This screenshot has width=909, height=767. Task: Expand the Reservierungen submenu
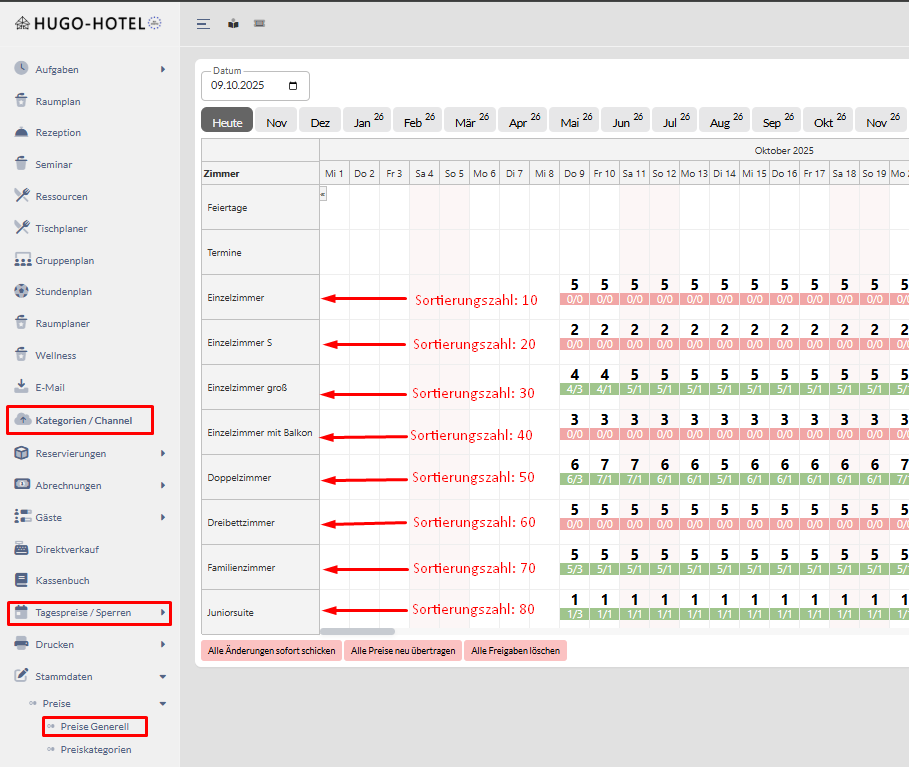pos(163,454)
